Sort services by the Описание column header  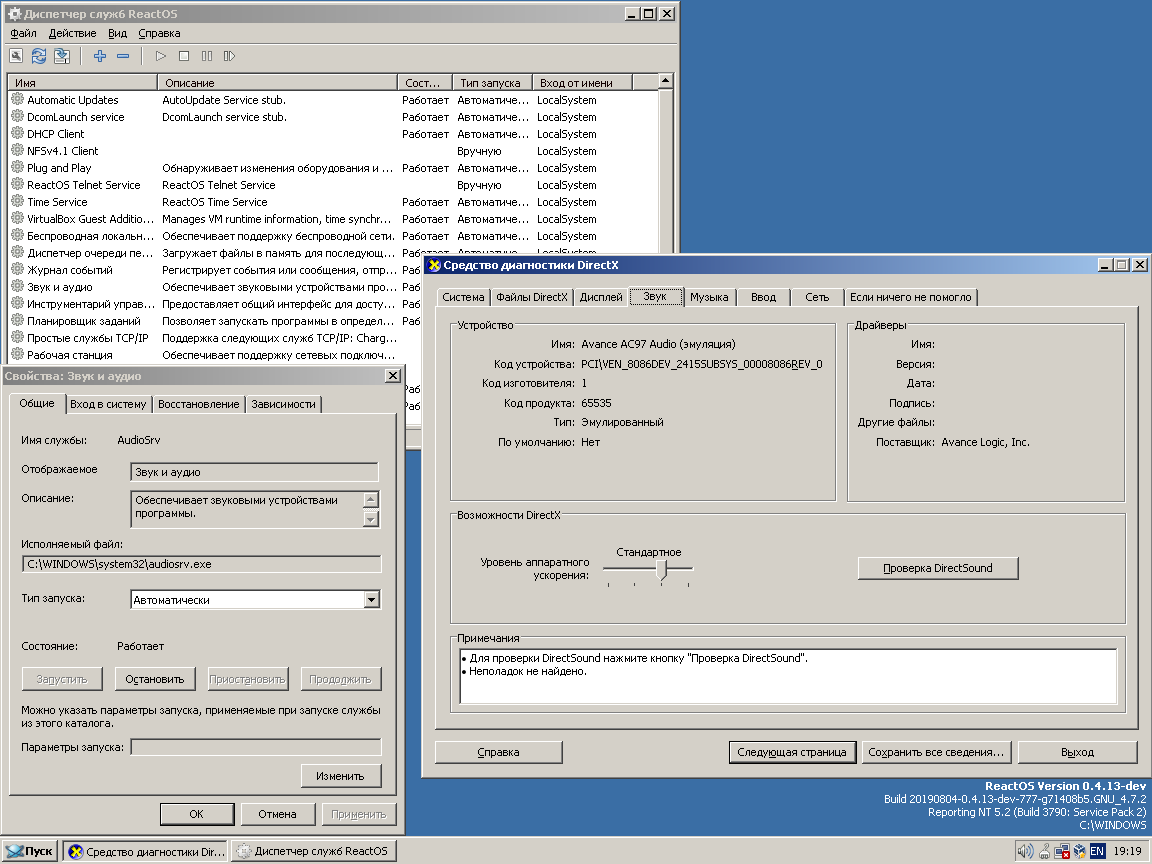click(277, 82)
